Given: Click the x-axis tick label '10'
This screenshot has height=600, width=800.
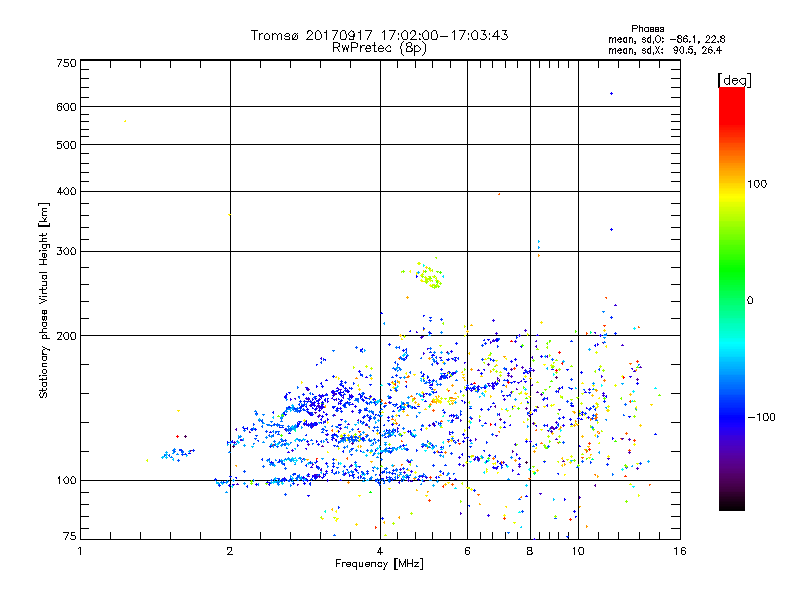Looking at the screenshot, I should 578,551.
